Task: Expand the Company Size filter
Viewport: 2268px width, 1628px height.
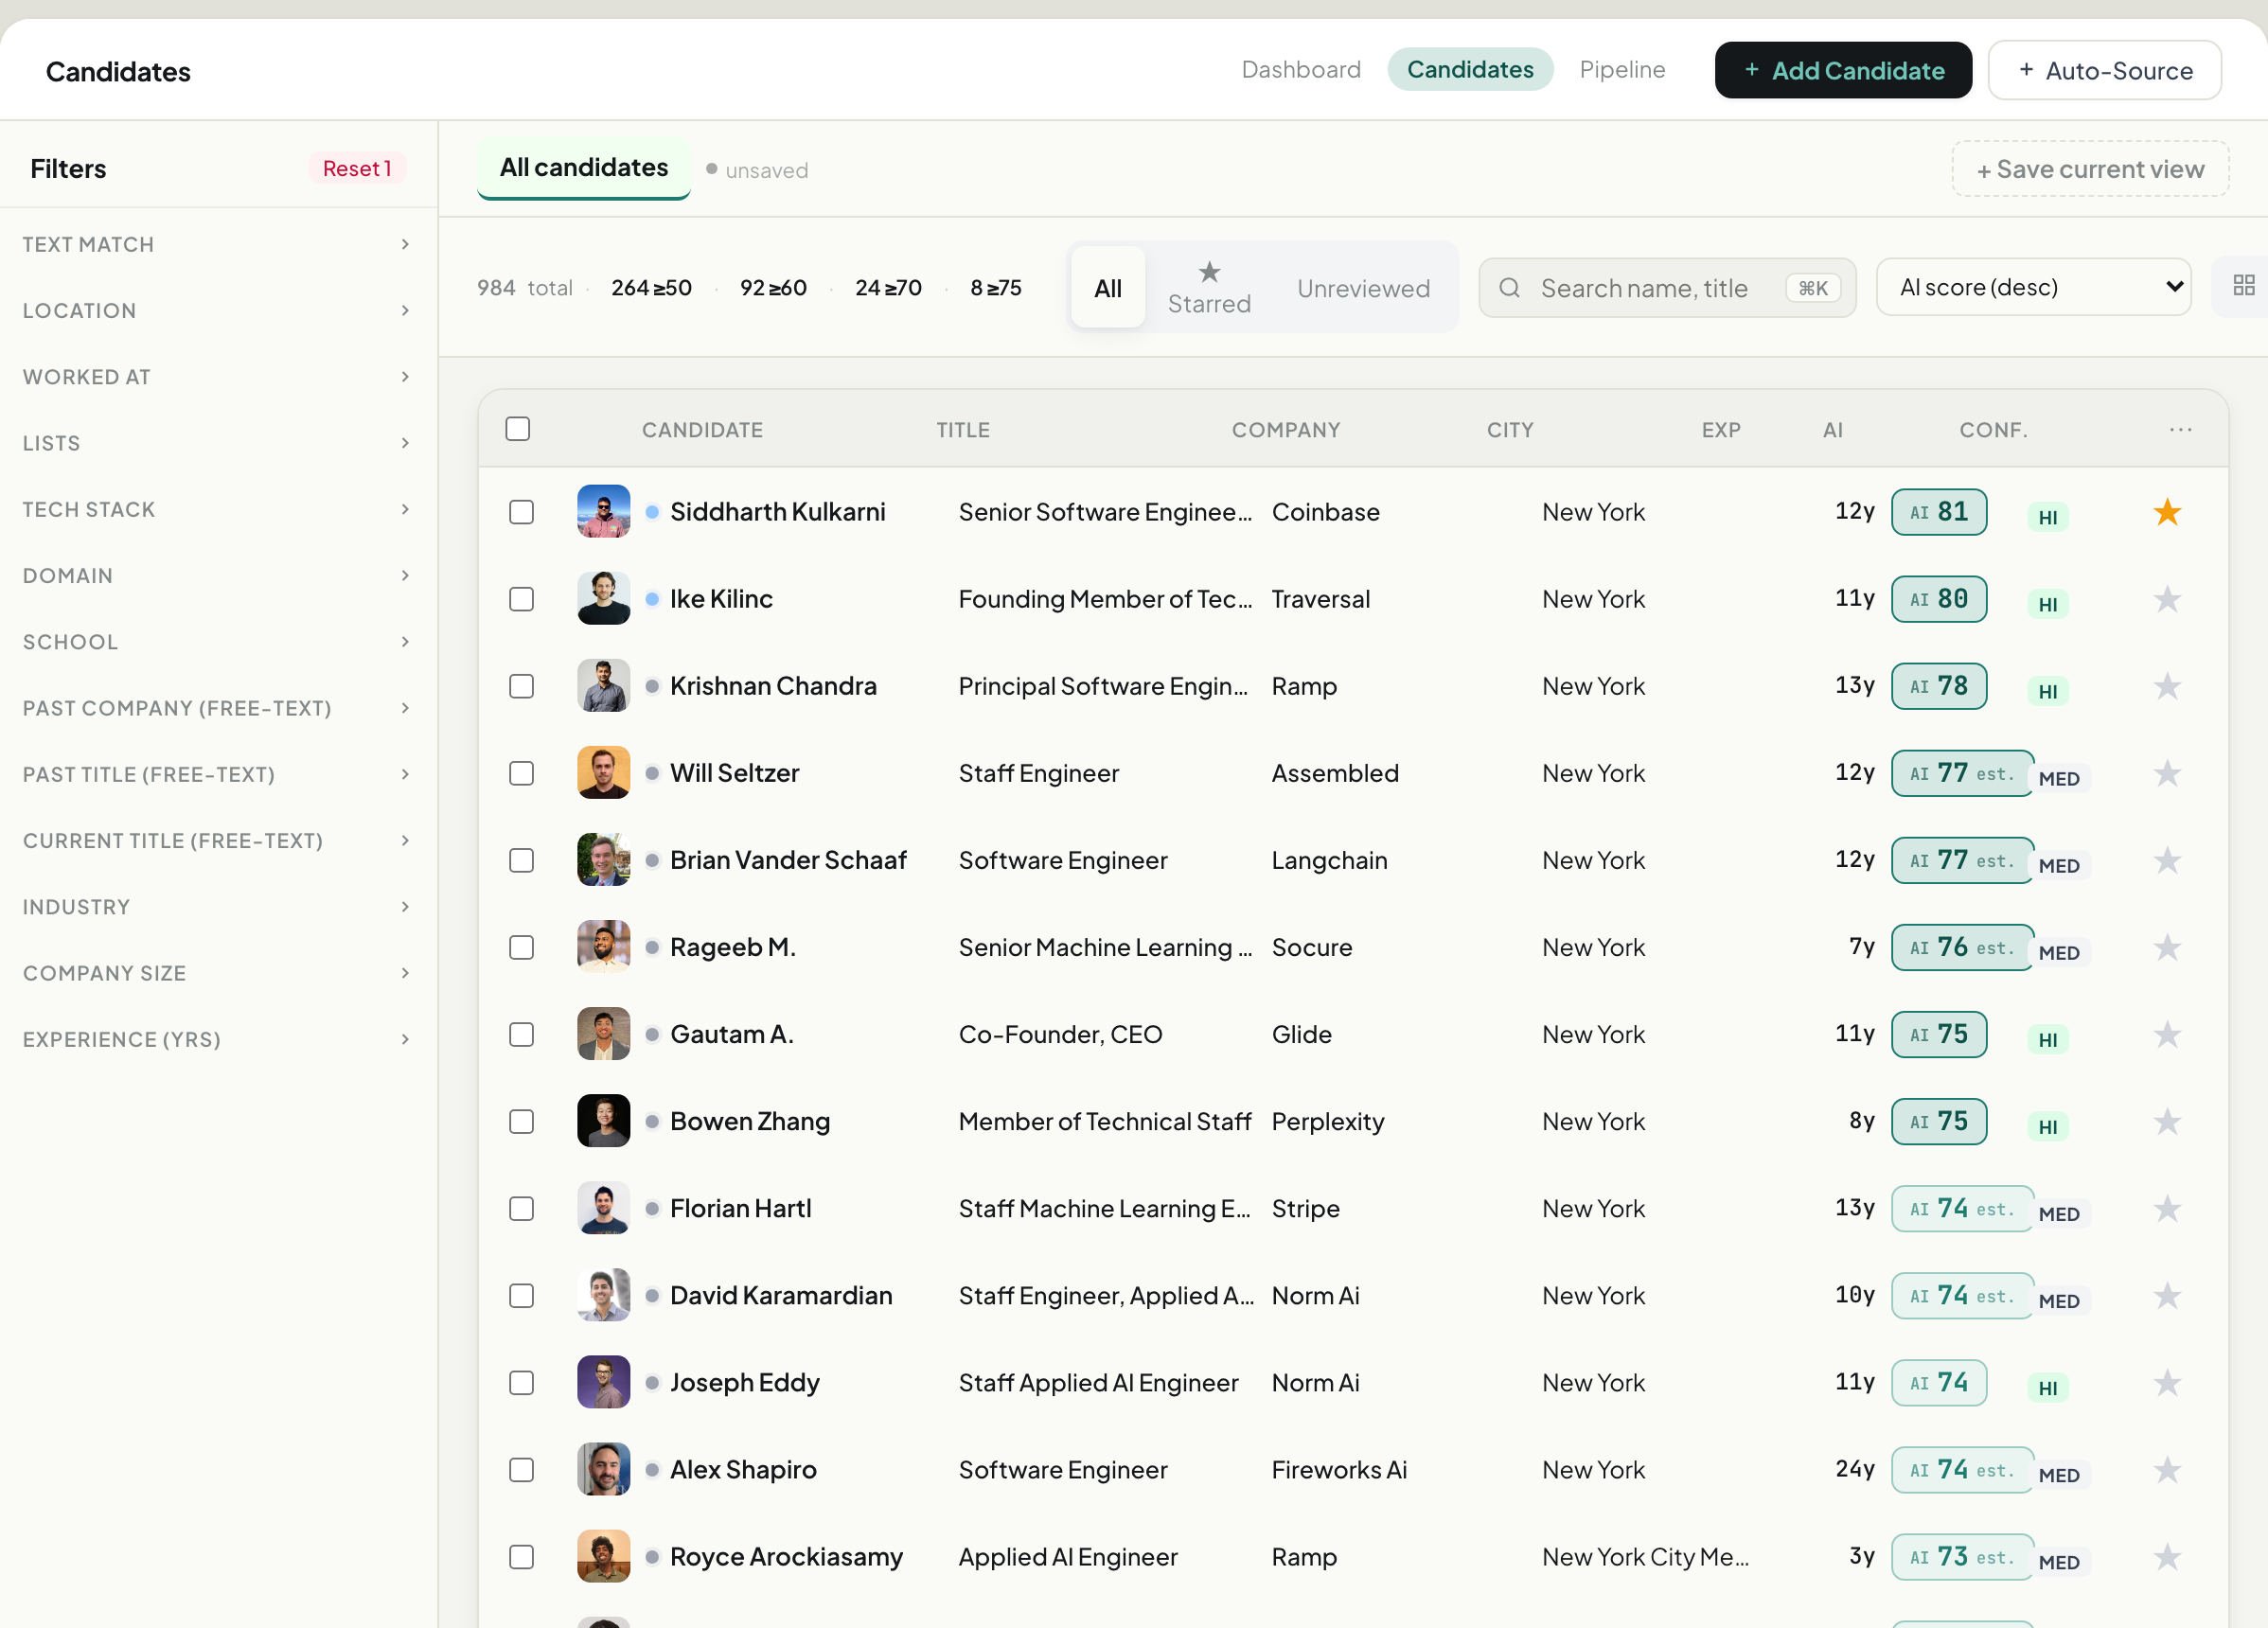Action: pyautogui.click(x=218, y=973)
